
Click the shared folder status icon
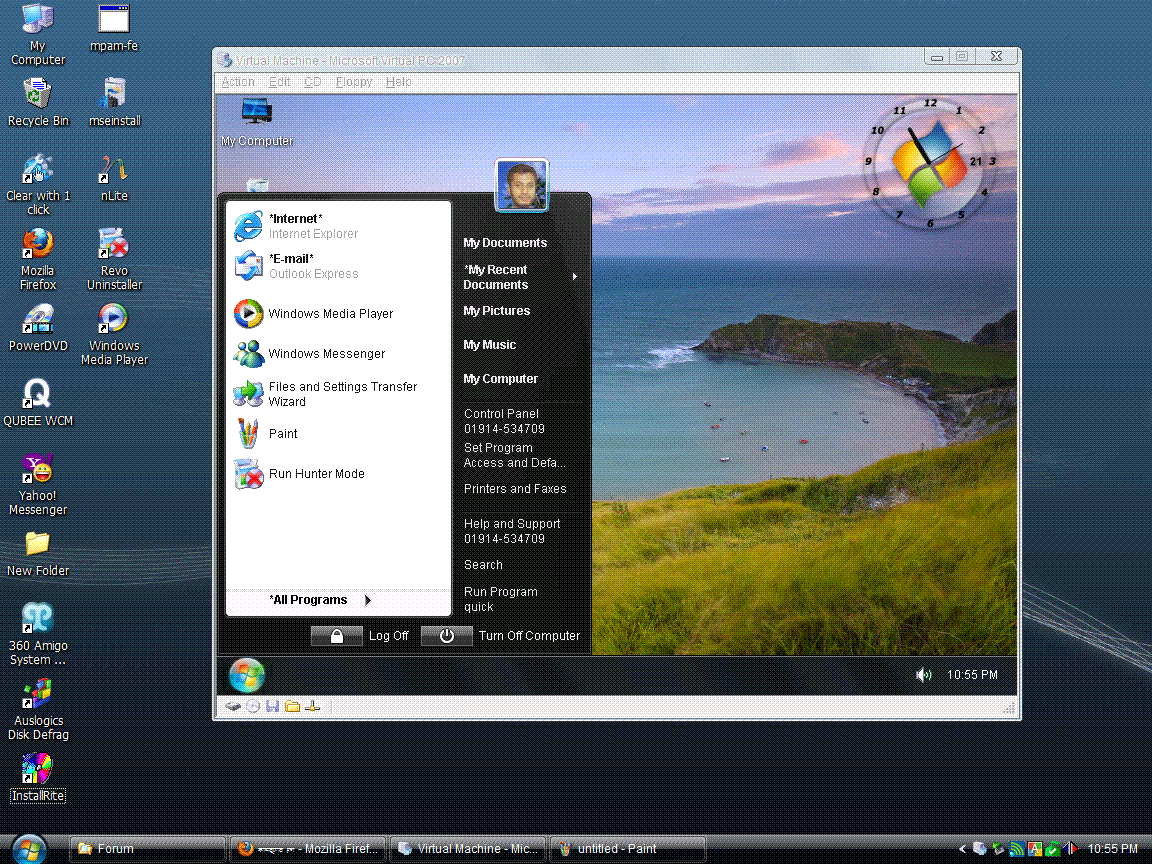(x=292, y=706)
